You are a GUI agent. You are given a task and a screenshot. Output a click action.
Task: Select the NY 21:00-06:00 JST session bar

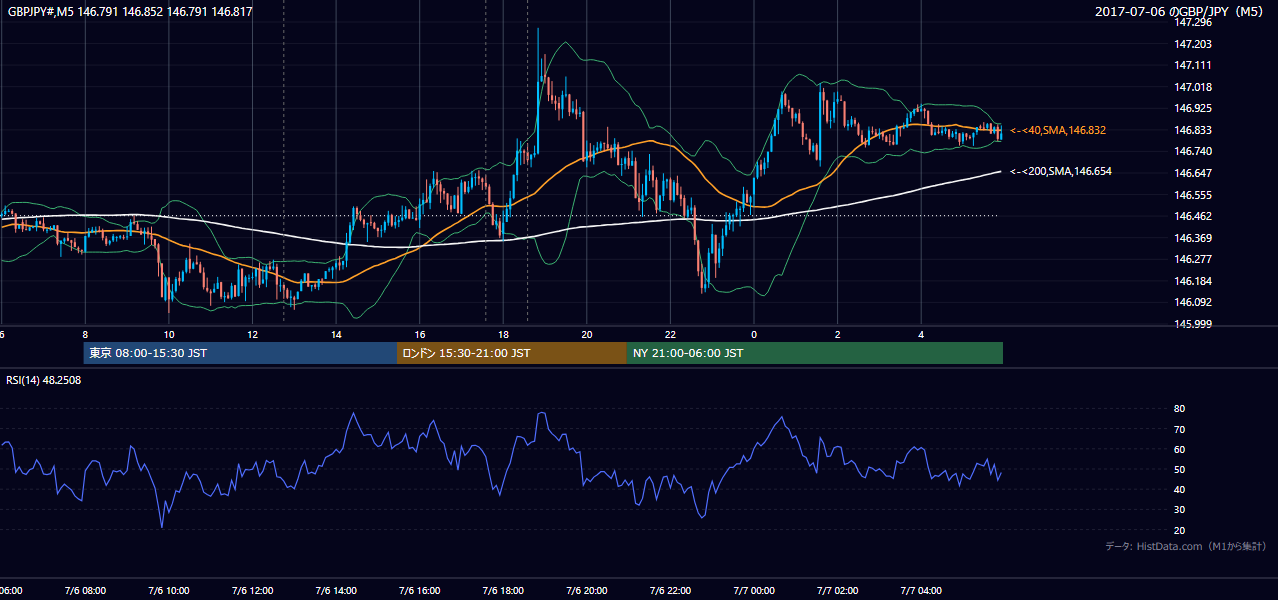(815, 353)
